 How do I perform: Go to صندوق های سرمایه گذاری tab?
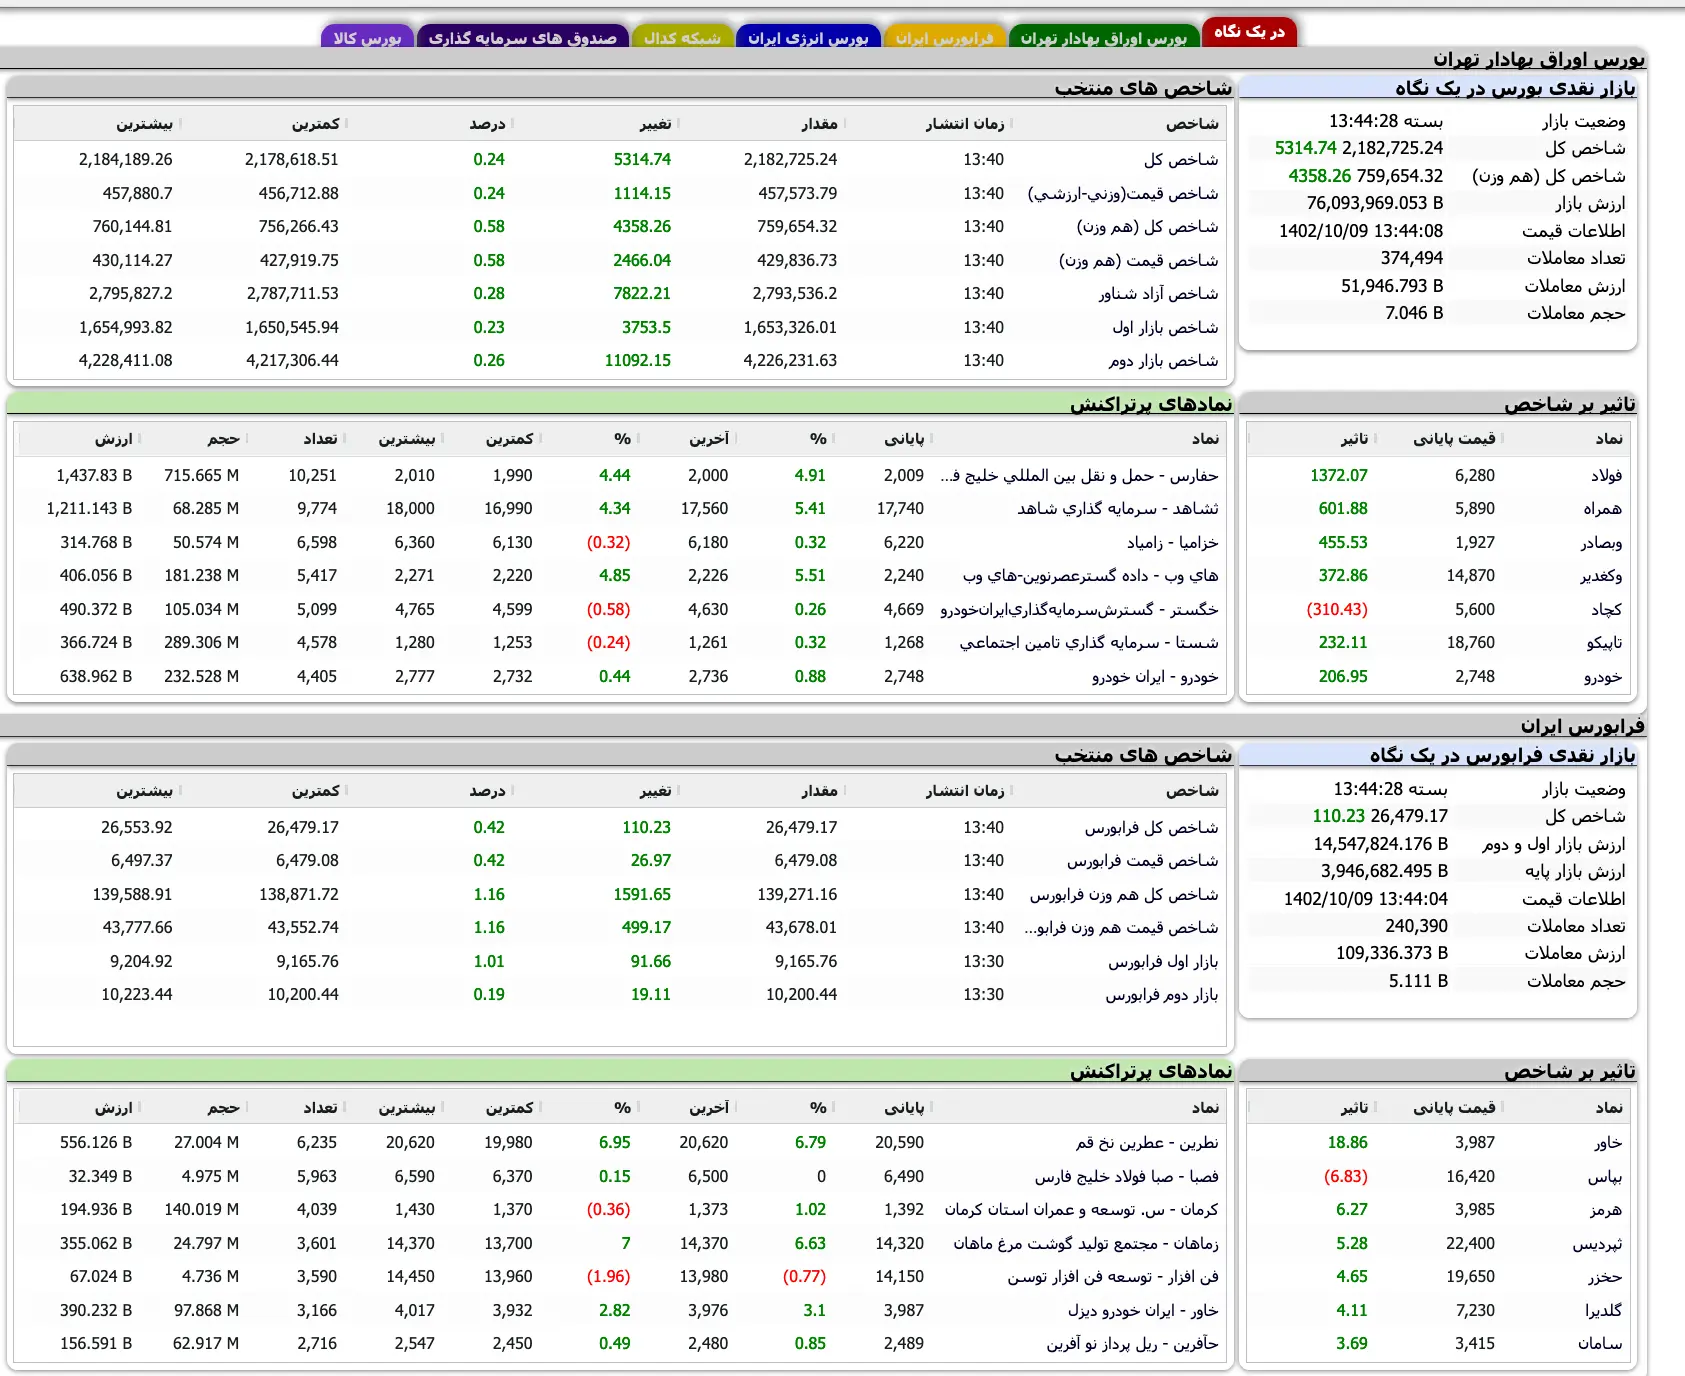click(x=522, y=38)
